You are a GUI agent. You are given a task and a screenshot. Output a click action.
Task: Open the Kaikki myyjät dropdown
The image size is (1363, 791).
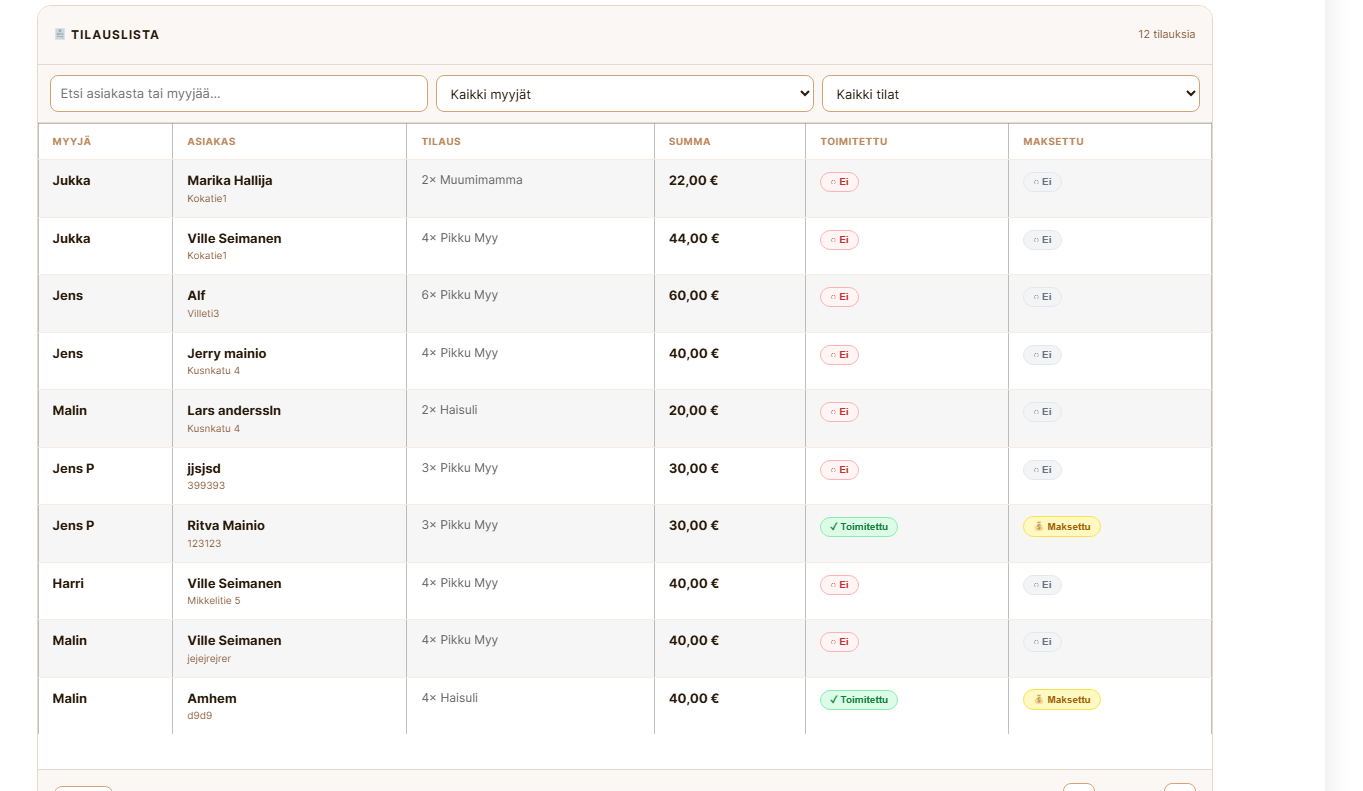pos(625,93)
